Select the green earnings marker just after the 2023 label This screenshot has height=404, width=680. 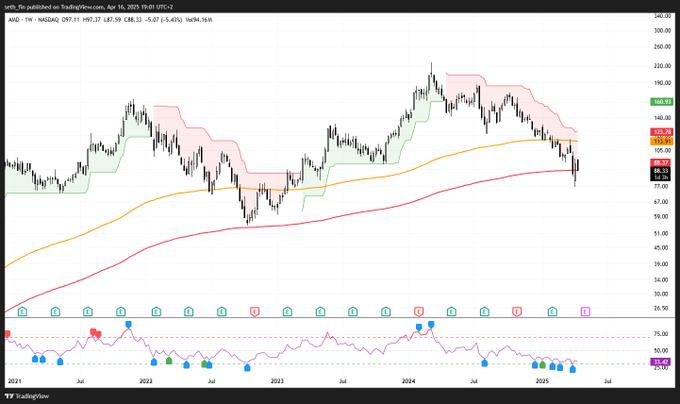click(x=287, y=311)
